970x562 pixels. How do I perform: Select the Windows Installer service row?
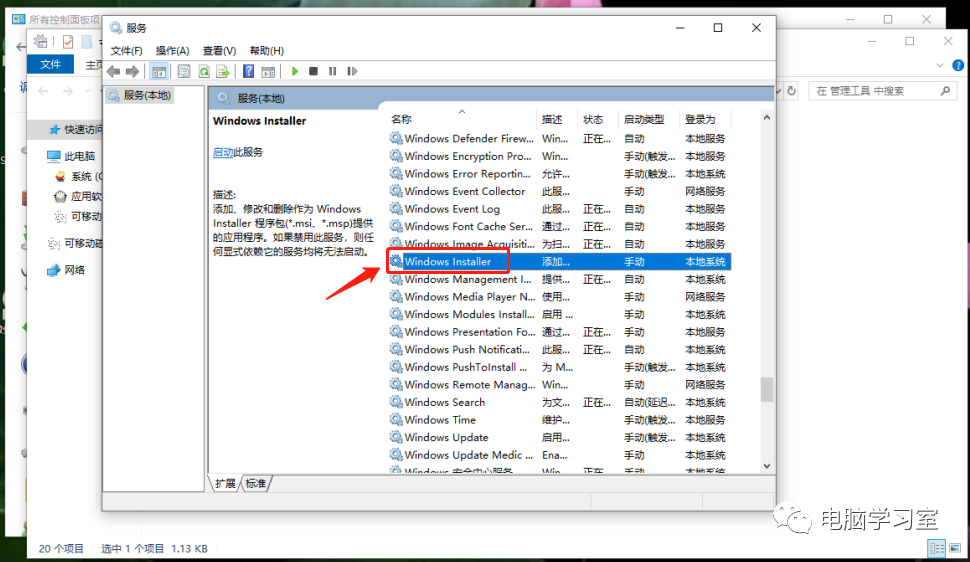tap(559, 262)
